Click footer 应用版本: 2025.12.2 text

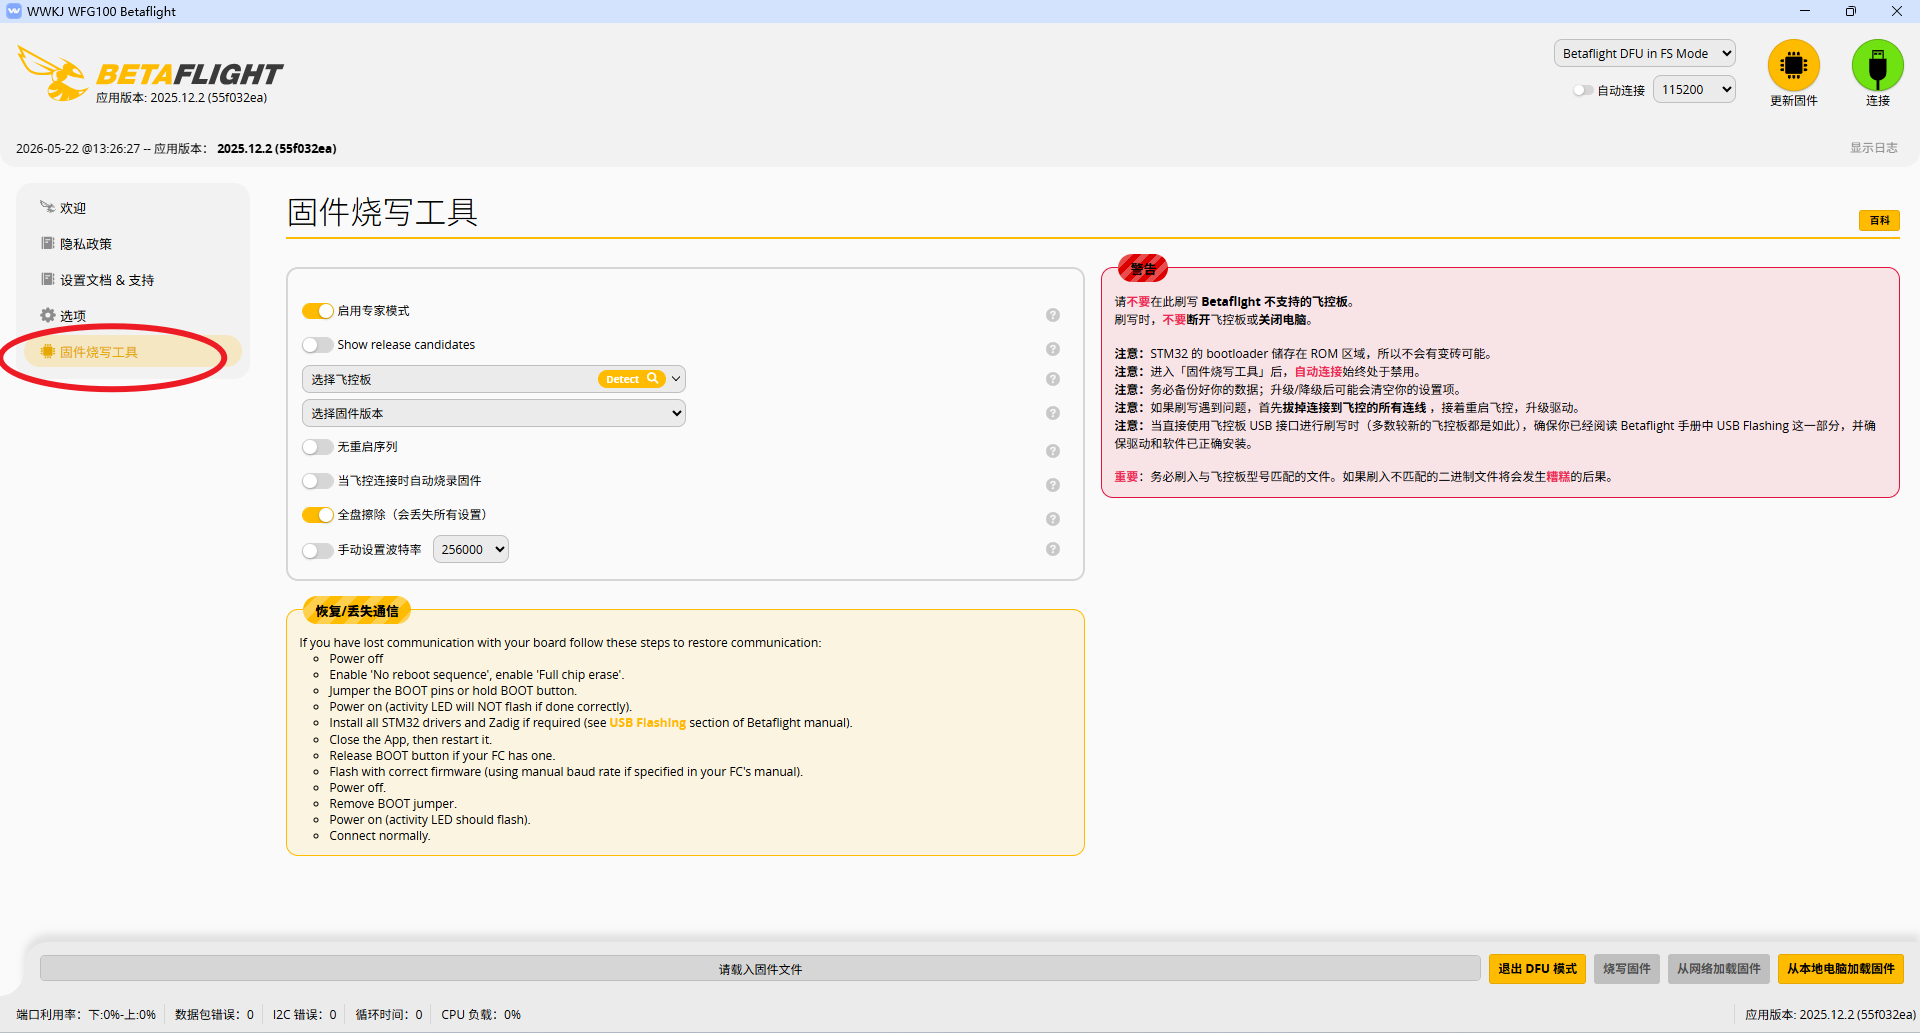click(1830, 1014)
